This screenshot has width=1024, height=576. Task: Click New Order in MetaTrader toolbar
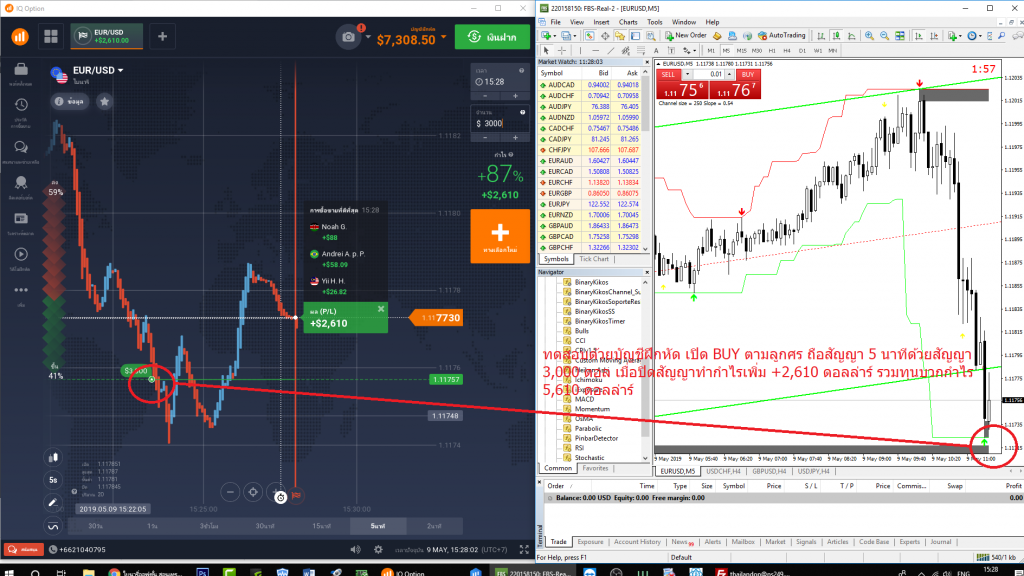(686, 35)
